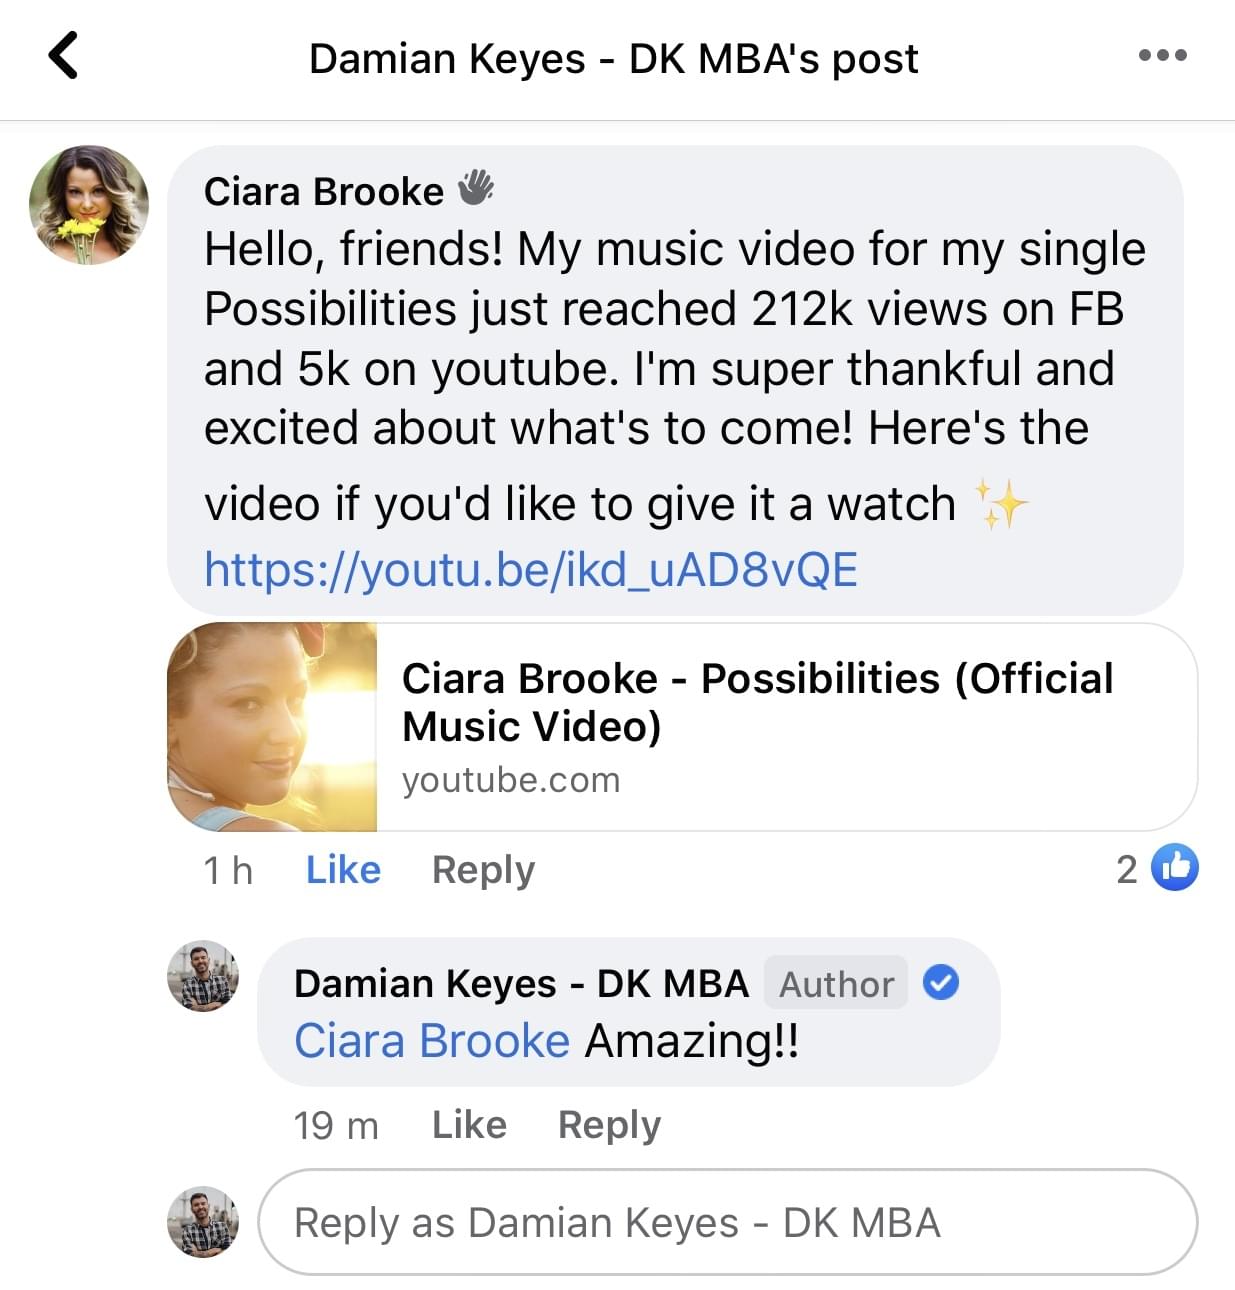This screenshot has width=1235, height=1290.
Task: Open the youtu.be video link
Action: 530,570
